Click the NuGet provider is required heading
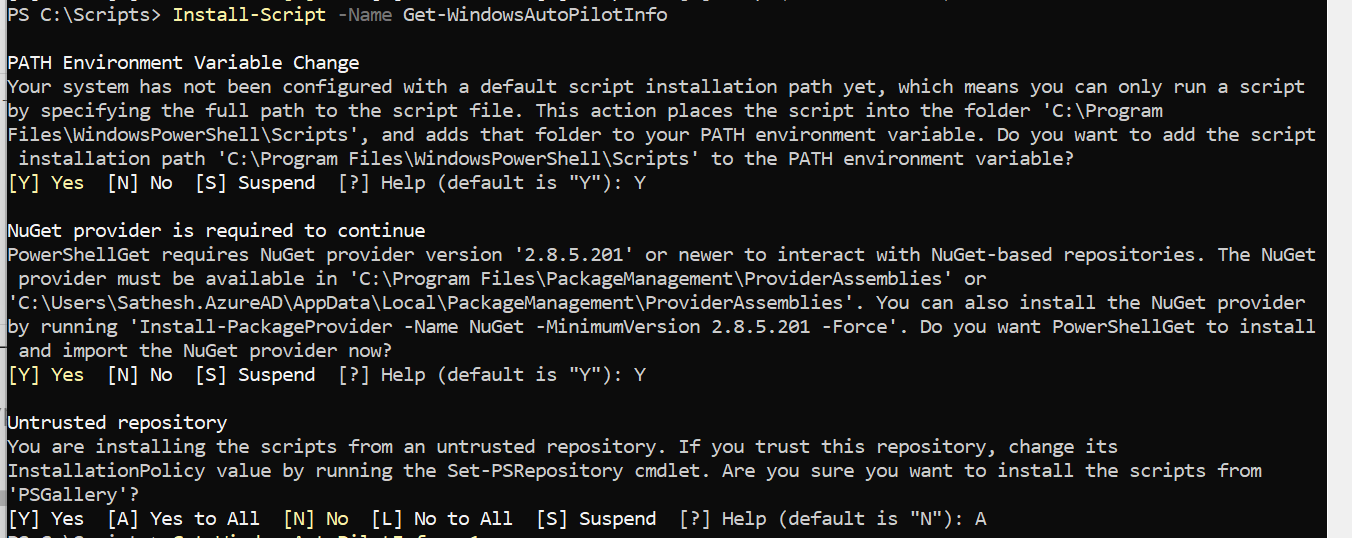The width and height of the screenshot is (1352, 538). pos(216,231)
